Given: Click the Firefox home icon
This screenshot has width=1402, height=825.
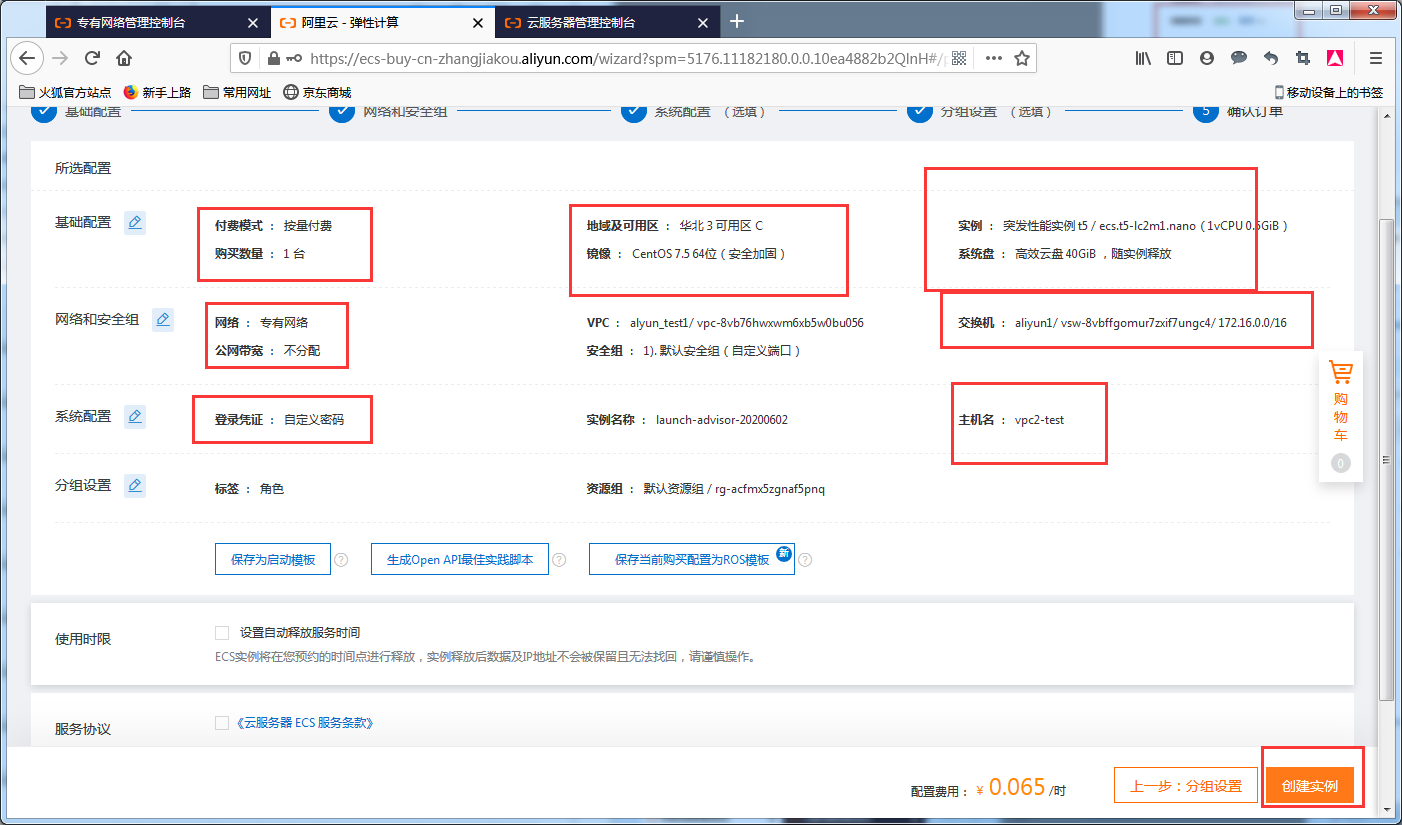Looking at the screenshot, I should [x=124, y=58].
